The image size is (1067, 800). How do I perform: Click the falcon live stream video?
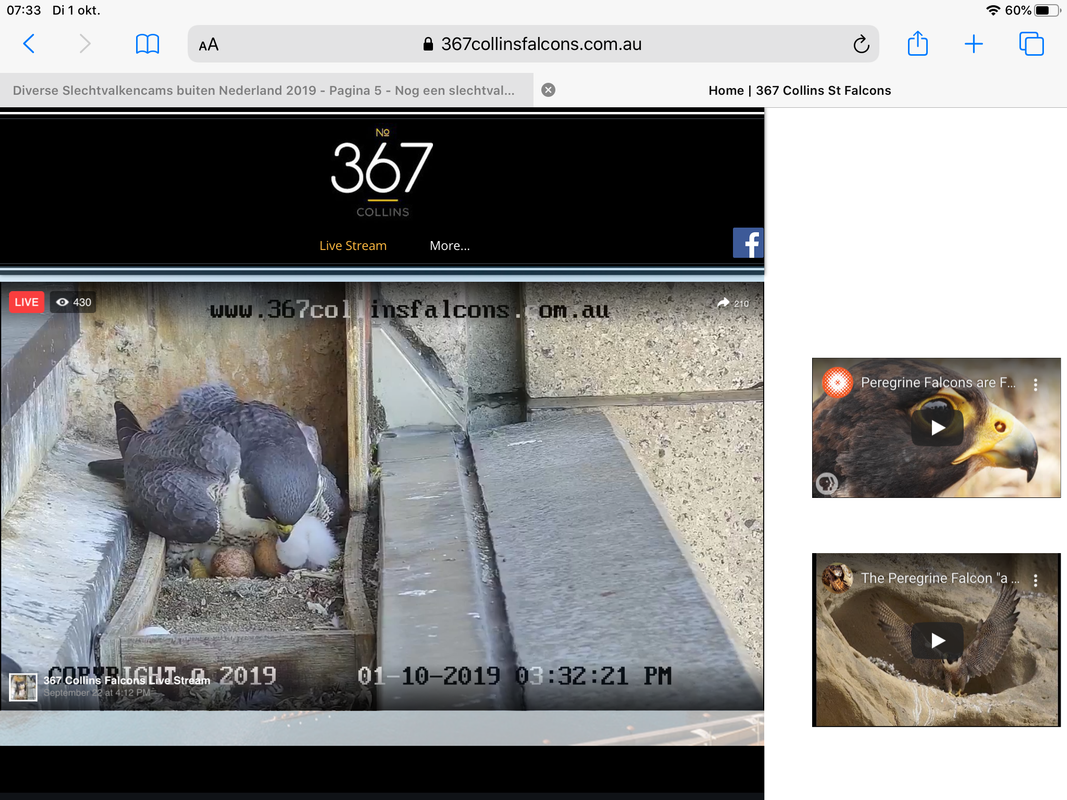[382, 497]
